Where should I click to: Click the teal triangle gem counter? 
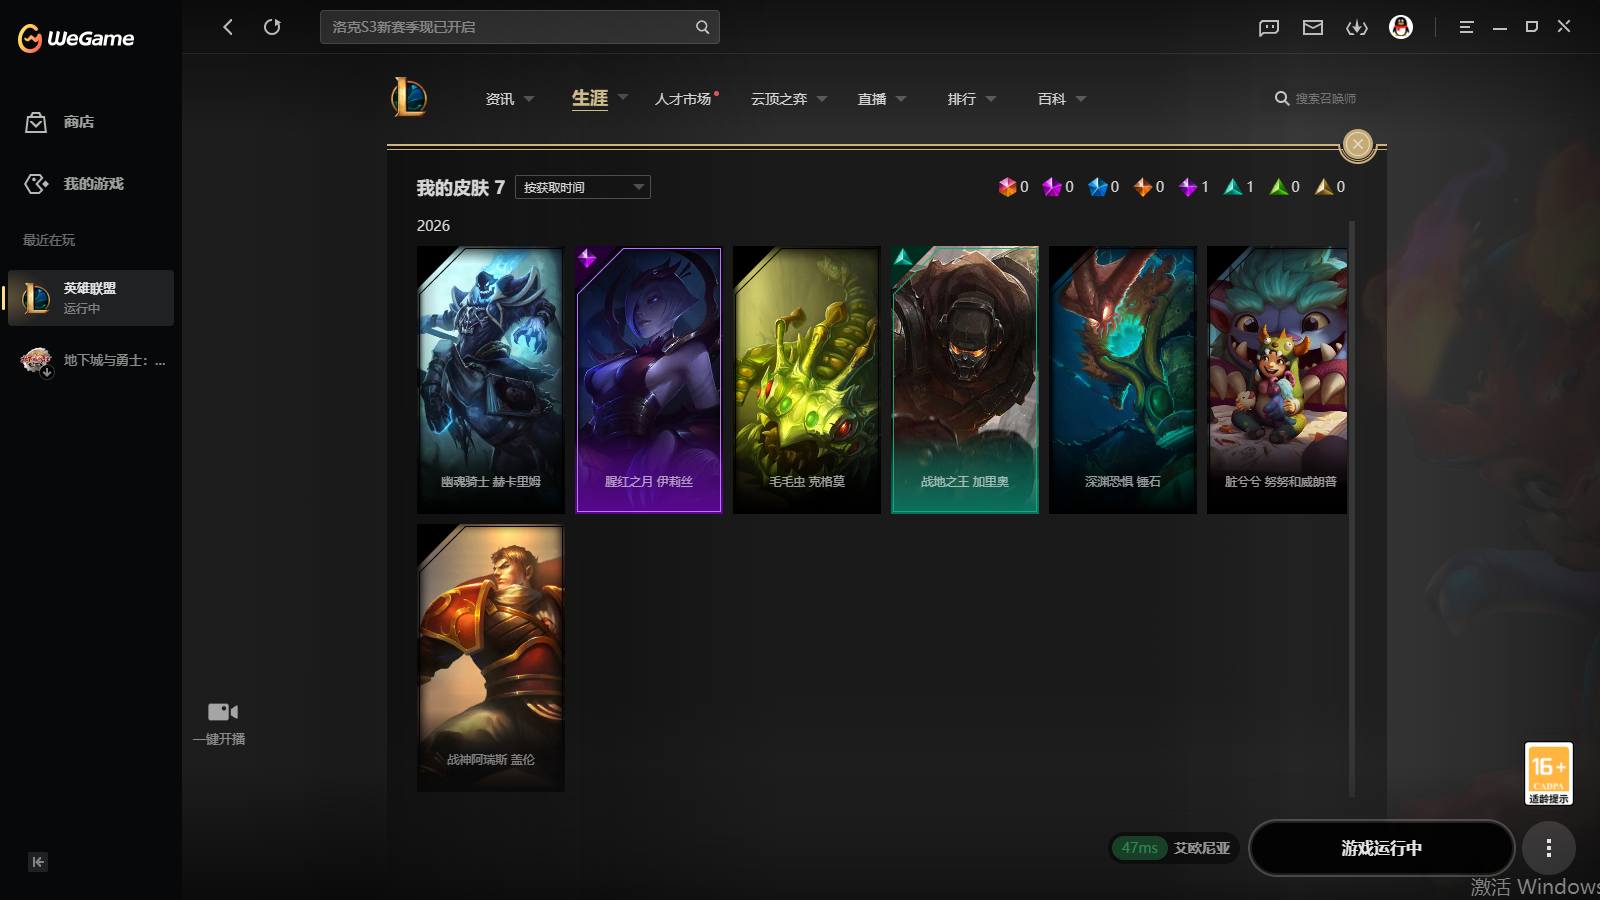tap(1239, 187)
